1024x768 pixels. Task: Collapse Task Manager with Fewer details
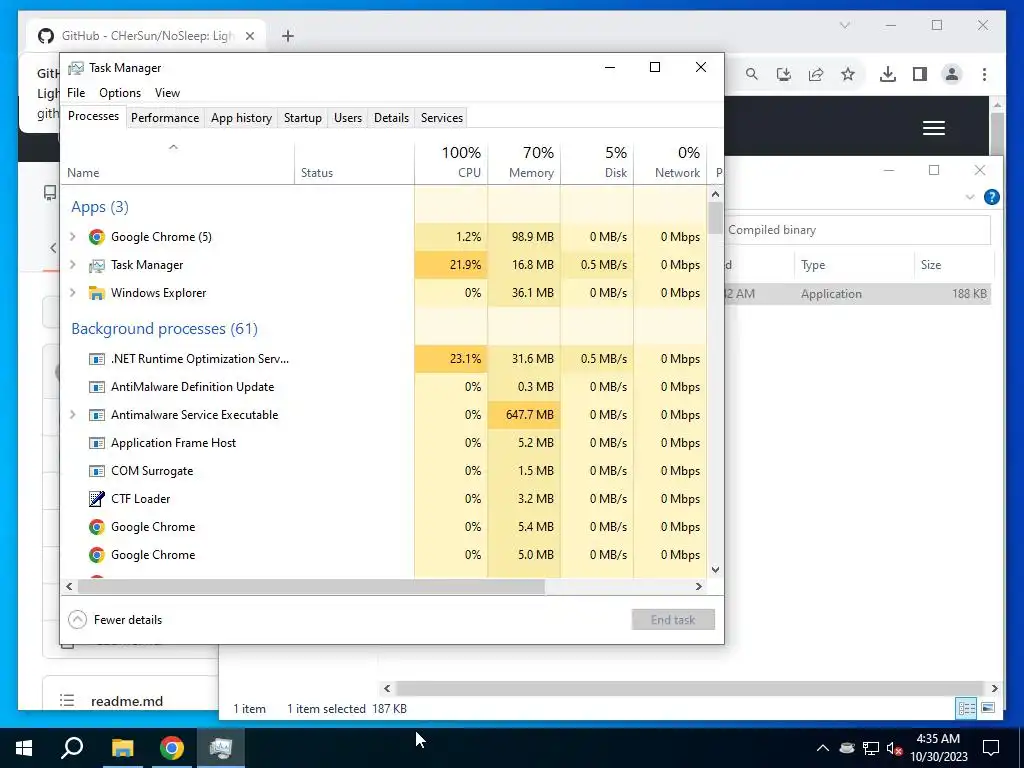(x=115, y=620)
